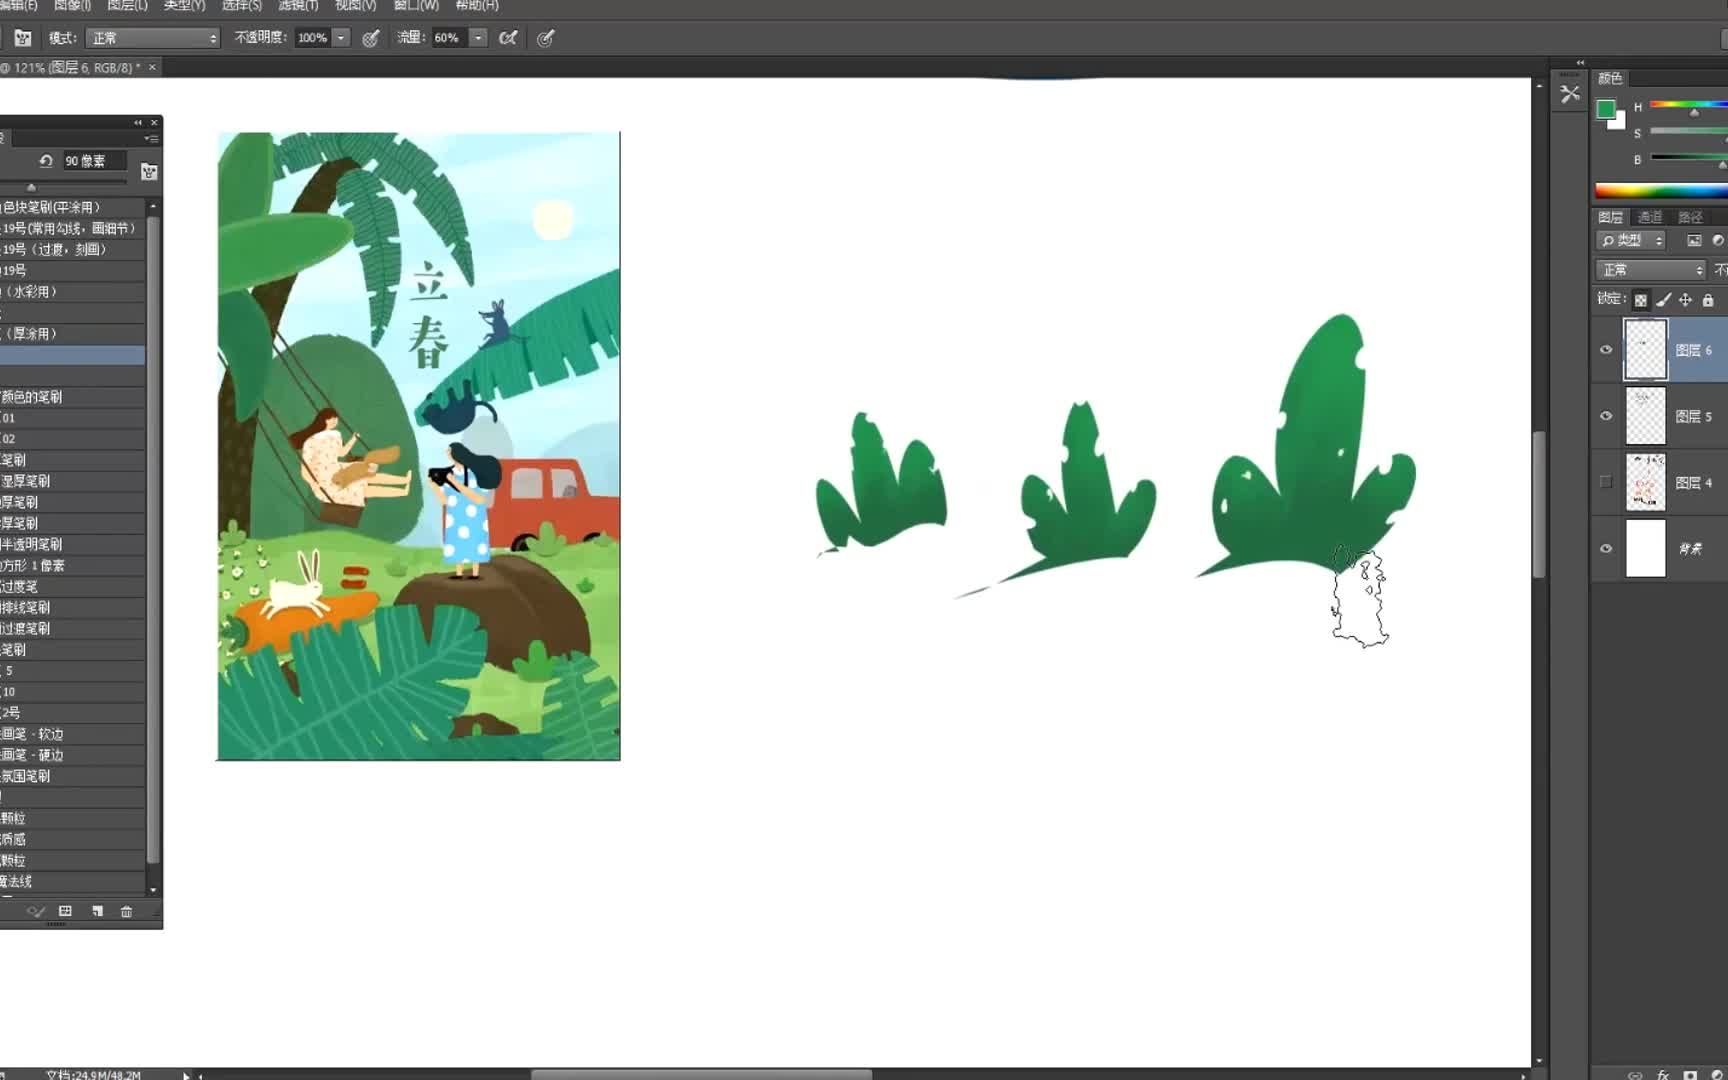The image size is (1728, 1080).
Task: Hide the 背景 layer via eye icon
Action: point(1606,548)
